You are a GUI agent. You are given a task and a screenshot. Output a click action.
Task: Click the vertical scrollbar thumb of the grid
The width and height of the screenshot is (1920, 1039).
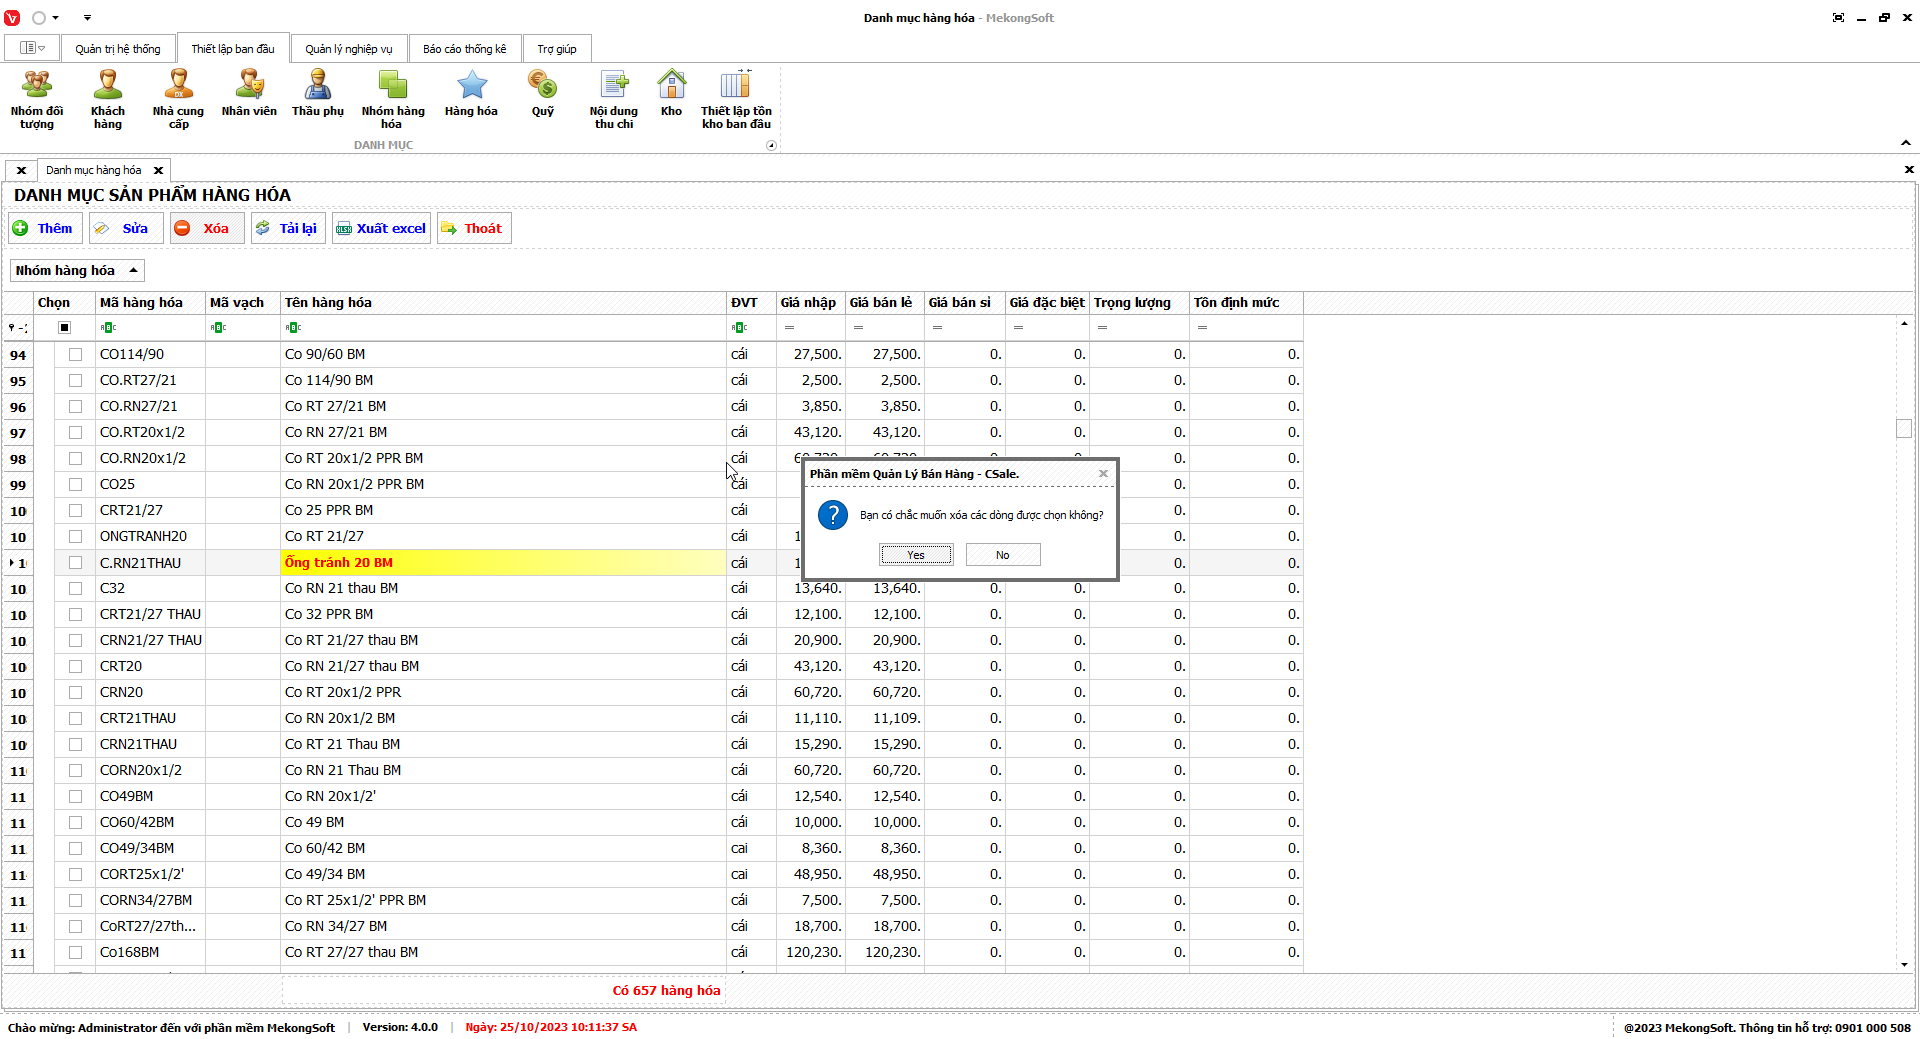coord(1904,428)
